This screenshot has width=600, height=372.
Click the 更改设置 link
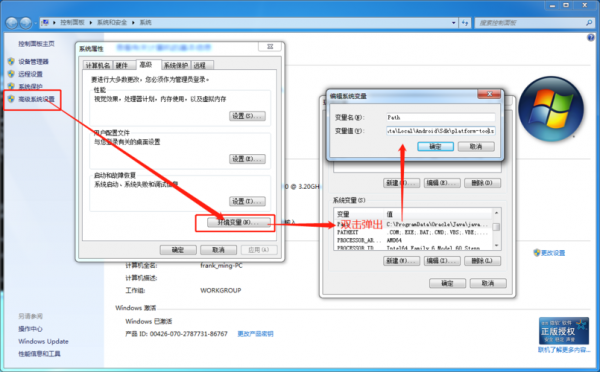pos(553,253)
